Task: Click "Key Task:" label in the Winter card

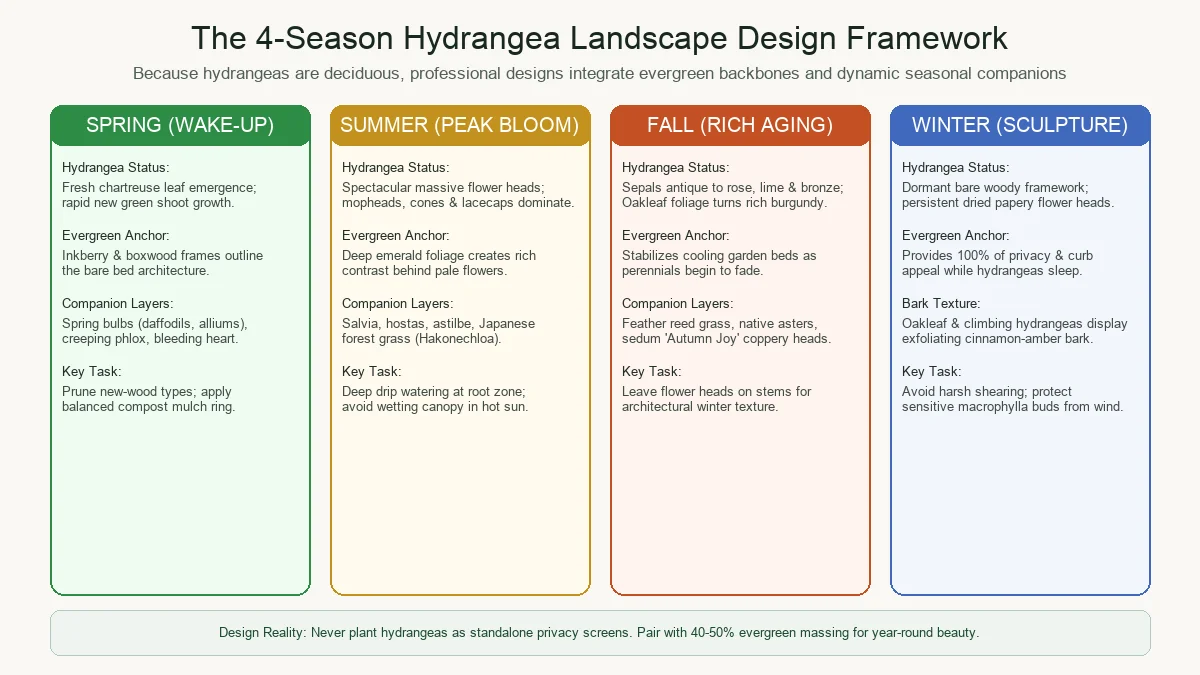Action: pyautogui.click(x=931, y=372)
